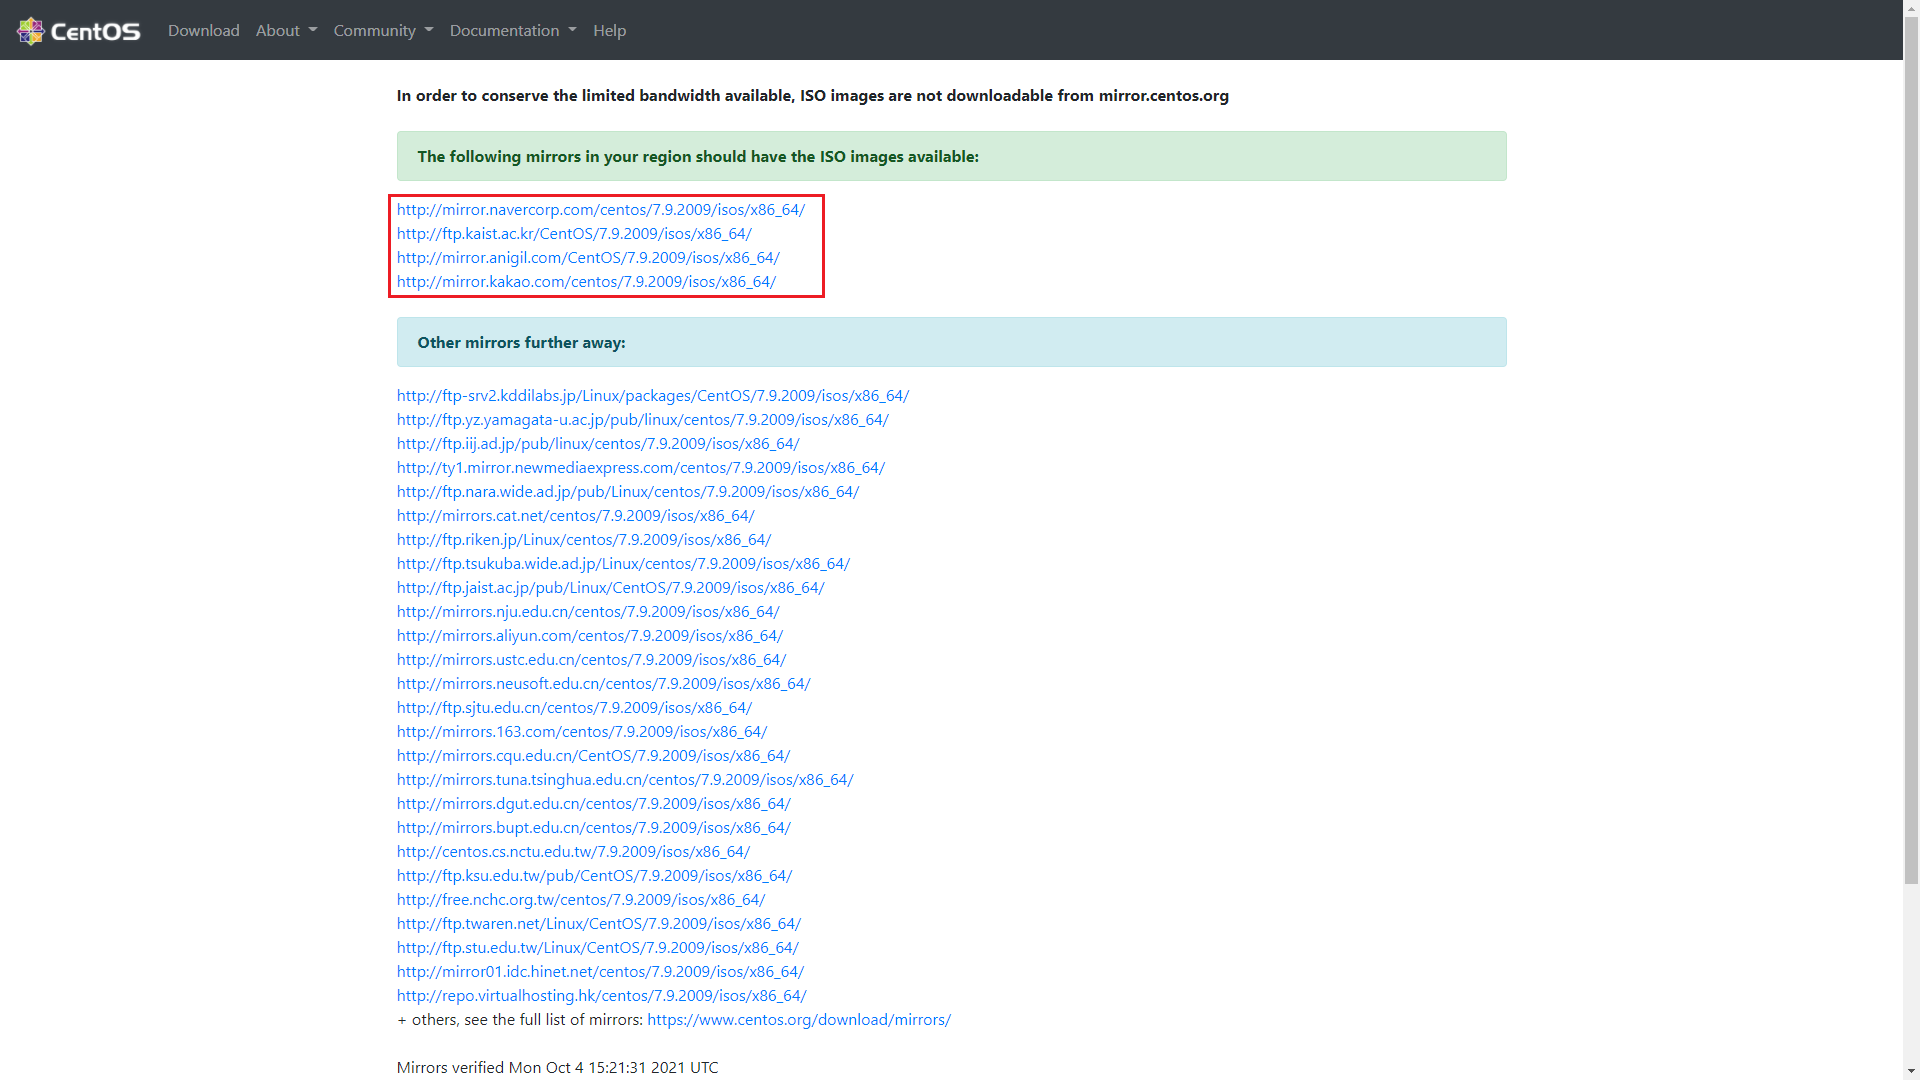Open the mirrors.tuna.tsinghua.edu.cn mirror link
Image resolution: width=1920 pixels, height=1080 pixels.
[625, 780]
